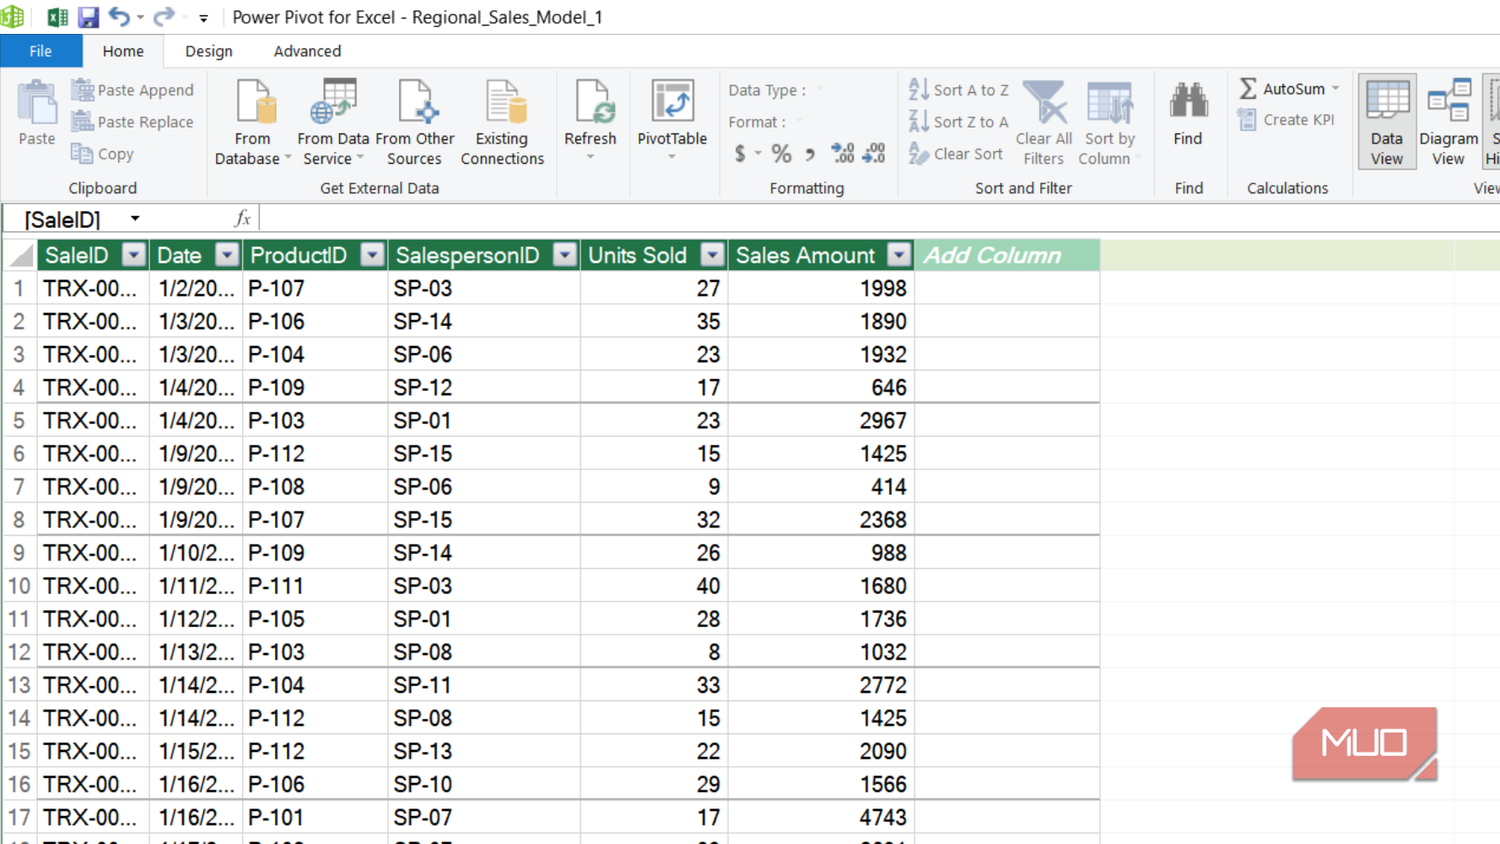Clear All Filters

click(1044, 122)
